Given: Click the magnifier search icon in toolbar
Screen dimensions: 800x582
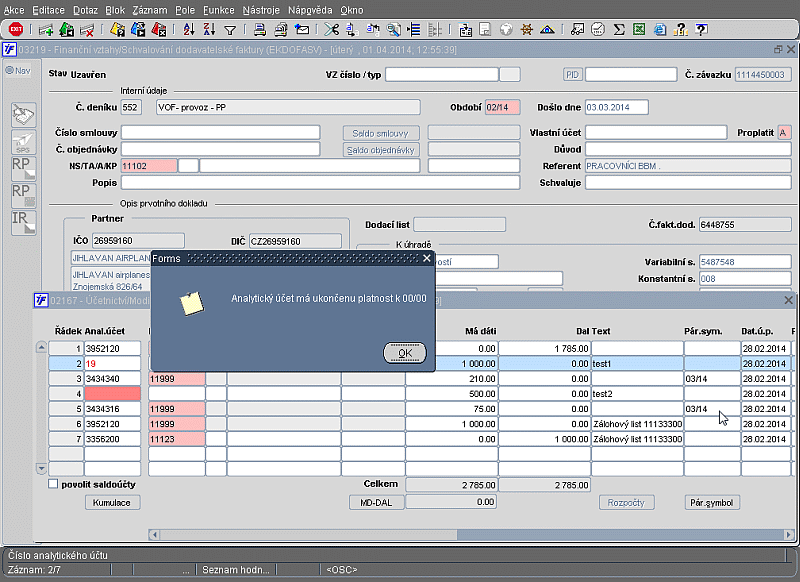Looking at the screenshot, I should 393,30.
